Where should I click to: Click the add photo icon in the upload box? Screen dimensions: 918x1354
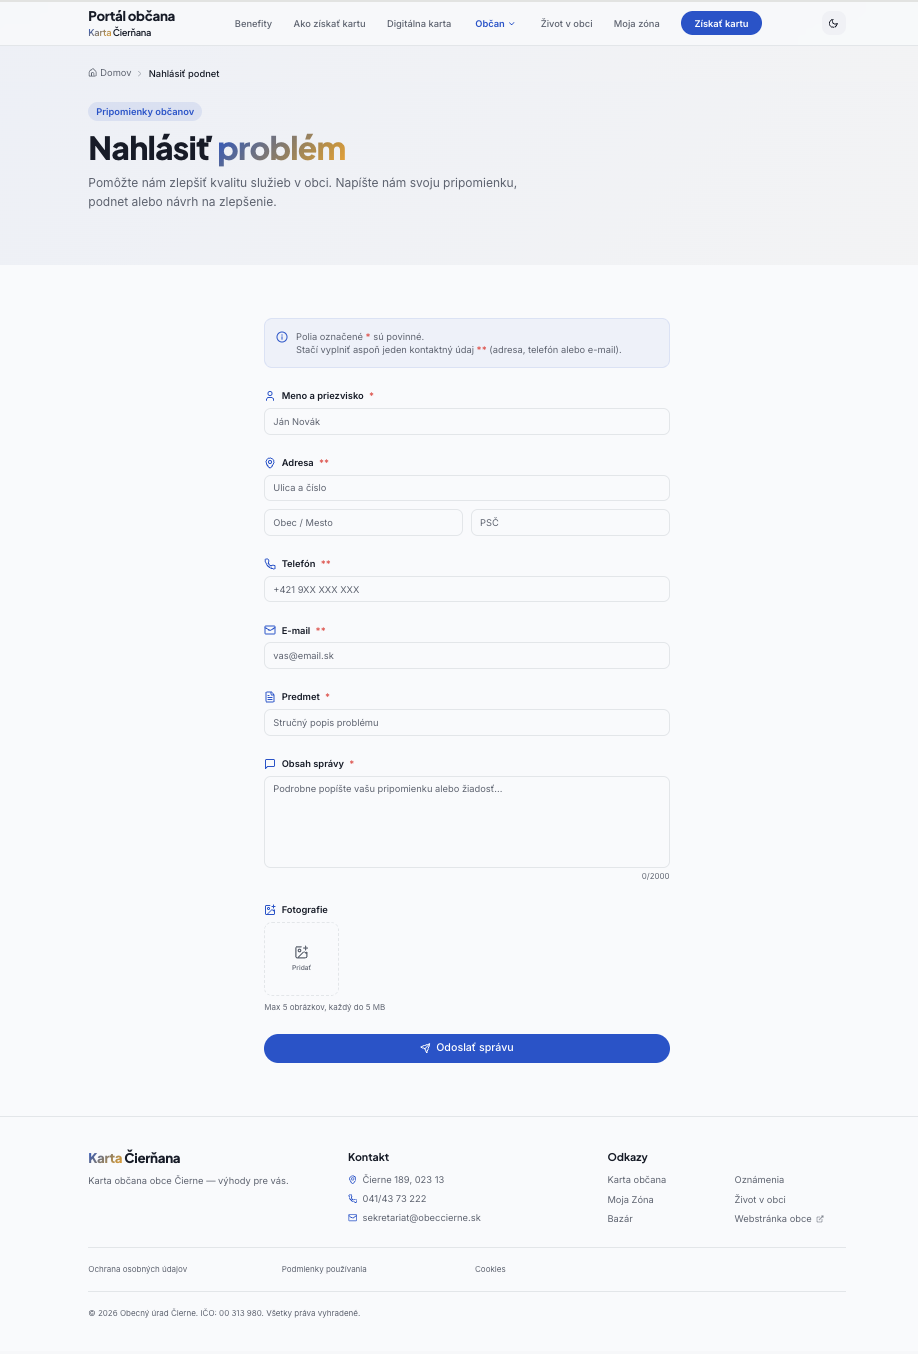coord(301,952)
